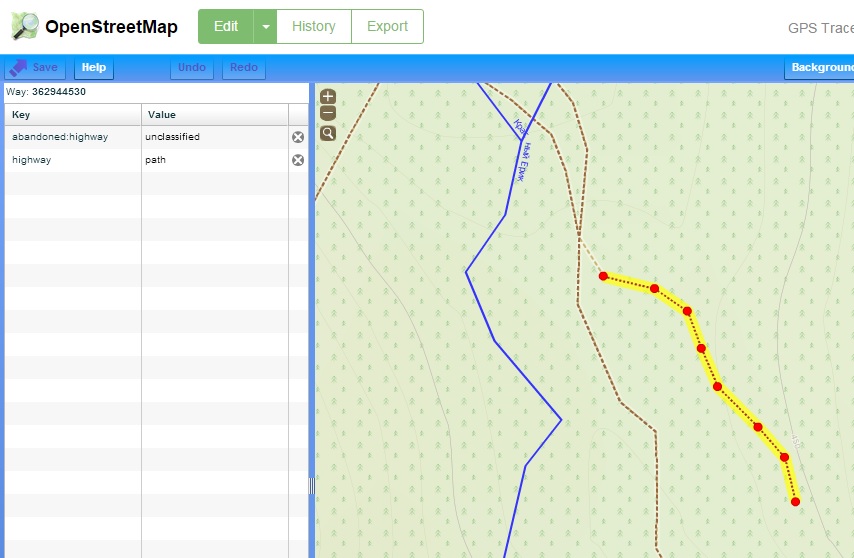Open the Edit dropdown arrow

(x=265, y=27)
